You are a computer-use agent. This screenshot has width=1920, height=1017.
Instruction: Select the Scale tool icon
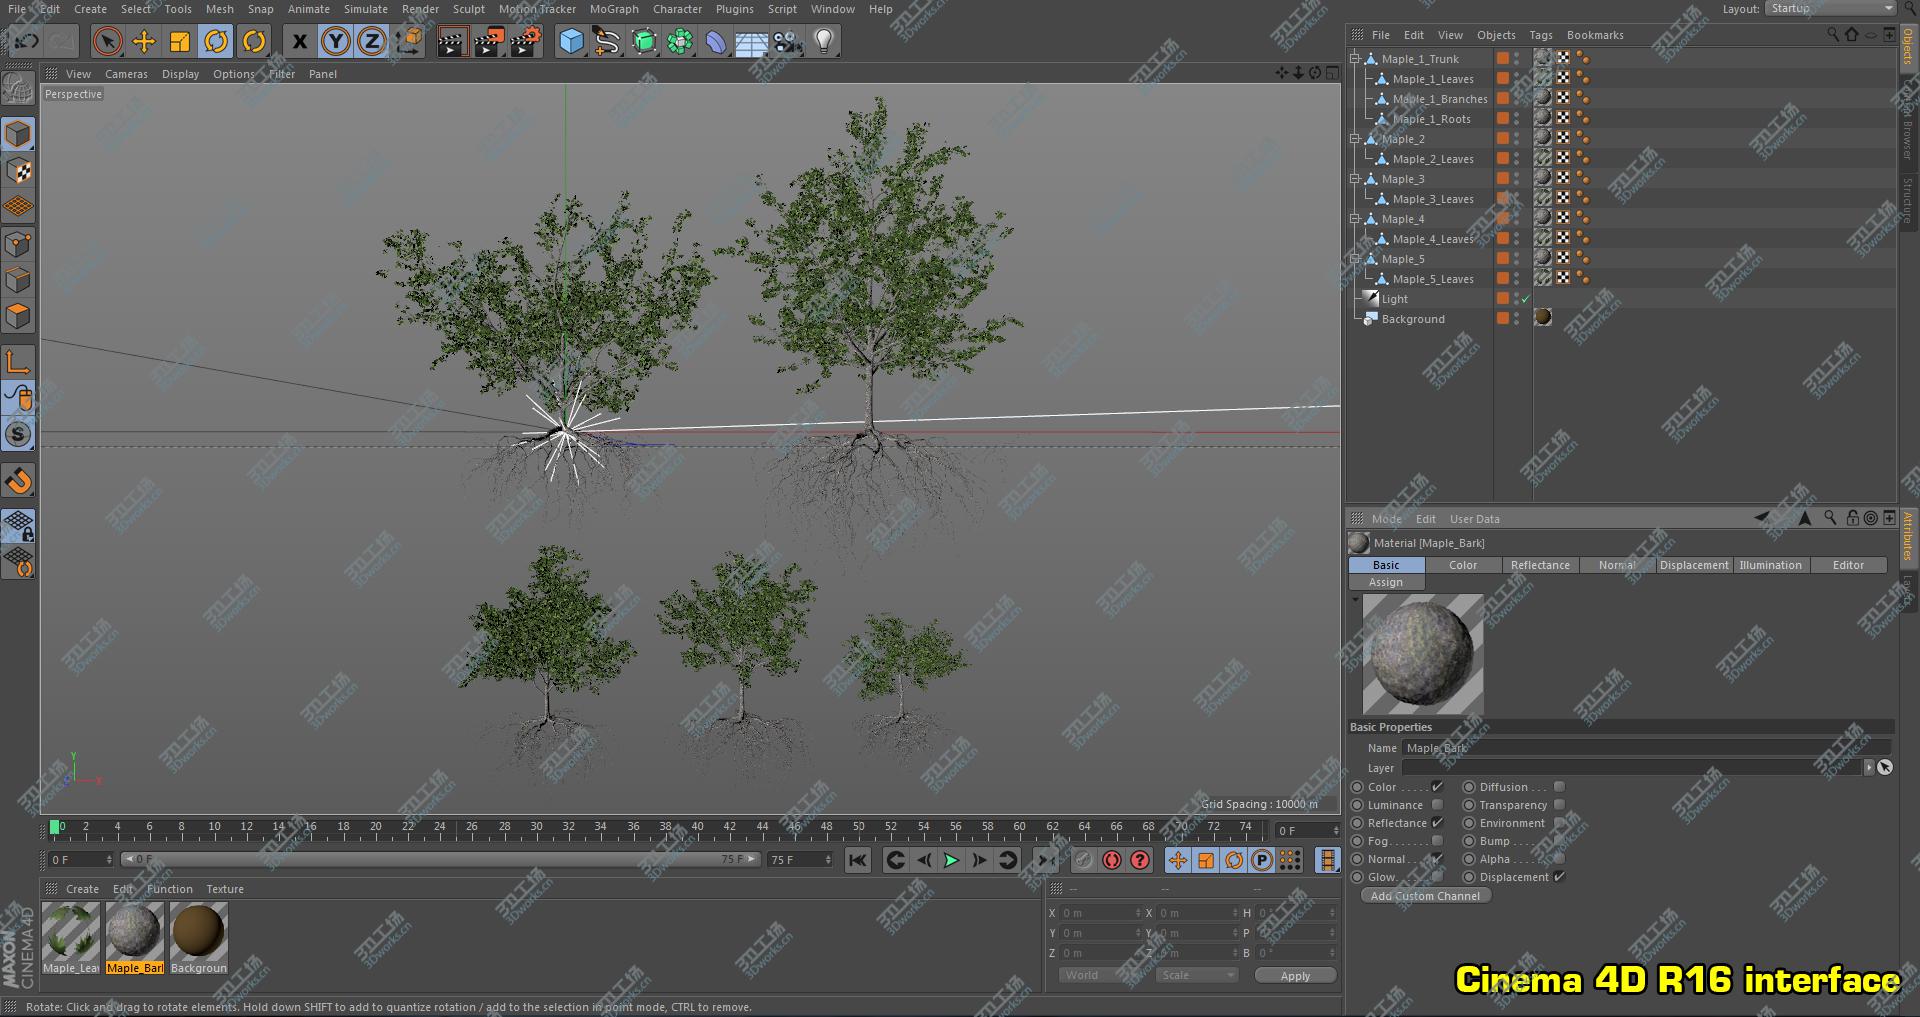180,41
